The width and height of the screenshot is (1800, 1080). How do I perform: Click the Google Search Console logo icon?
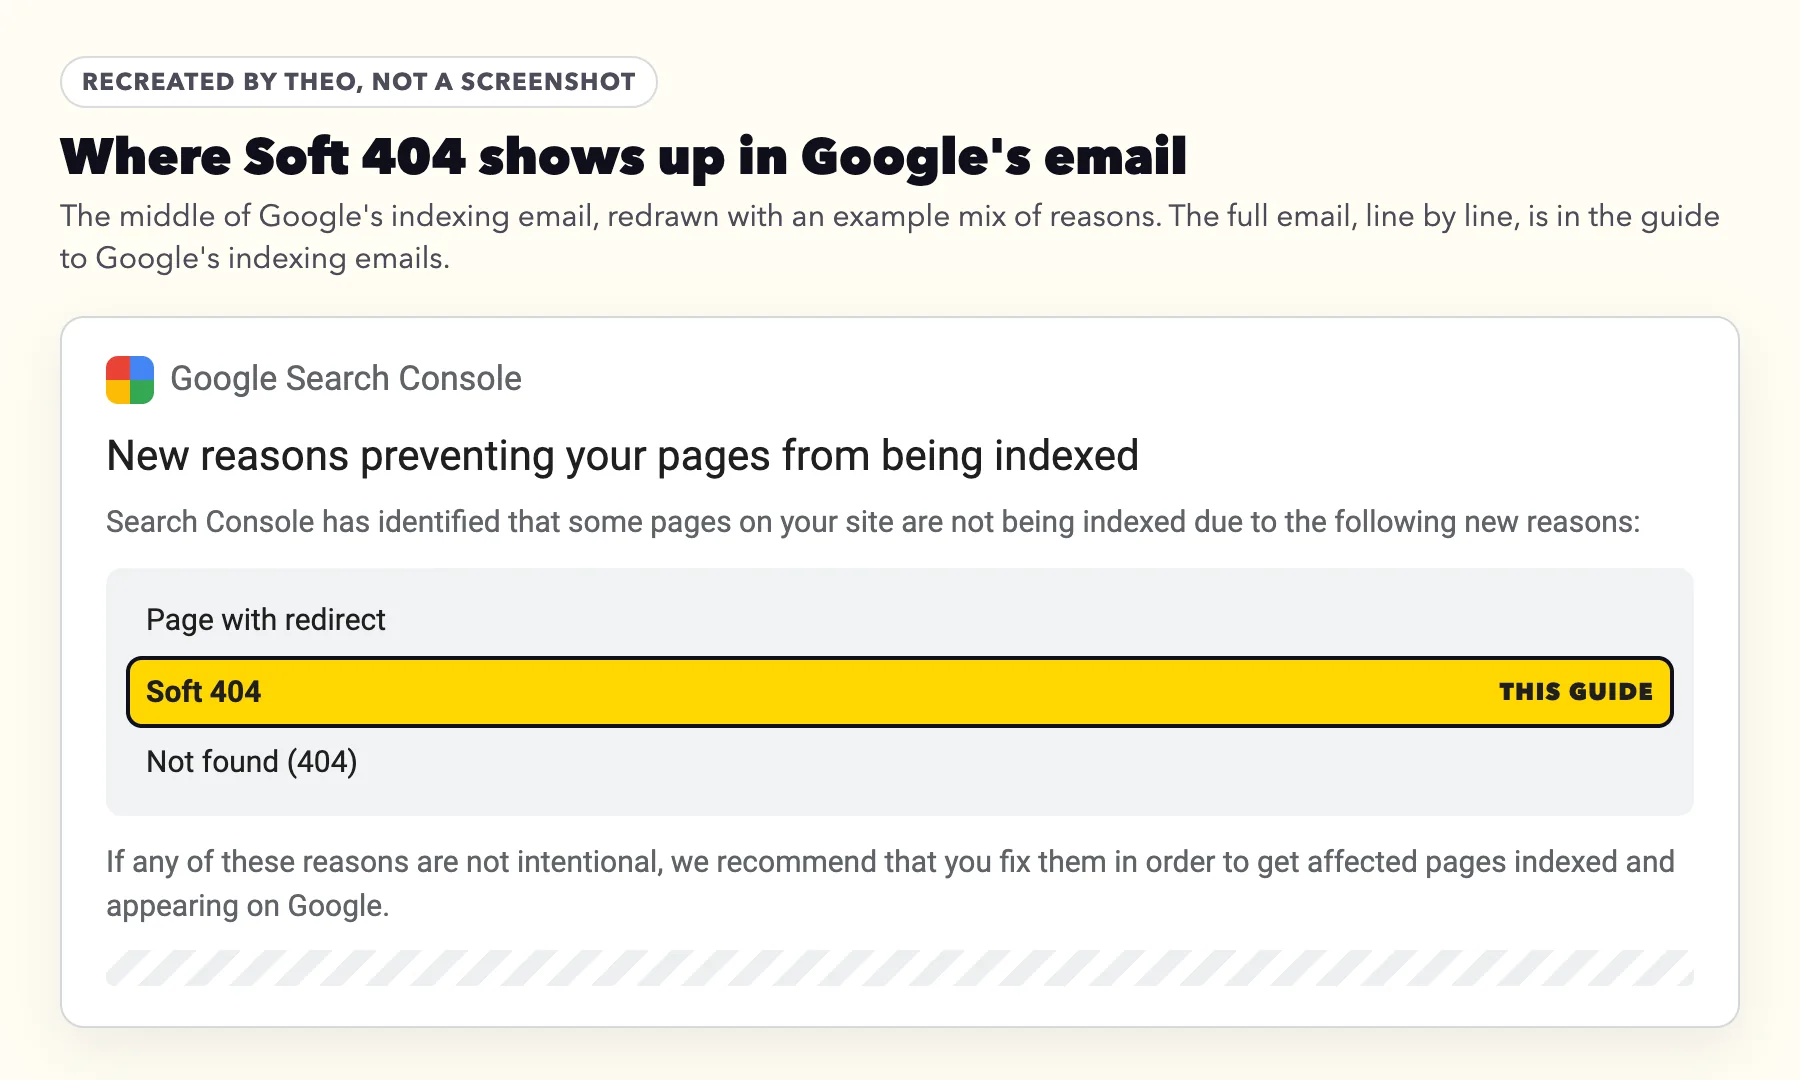pos(130,380)
